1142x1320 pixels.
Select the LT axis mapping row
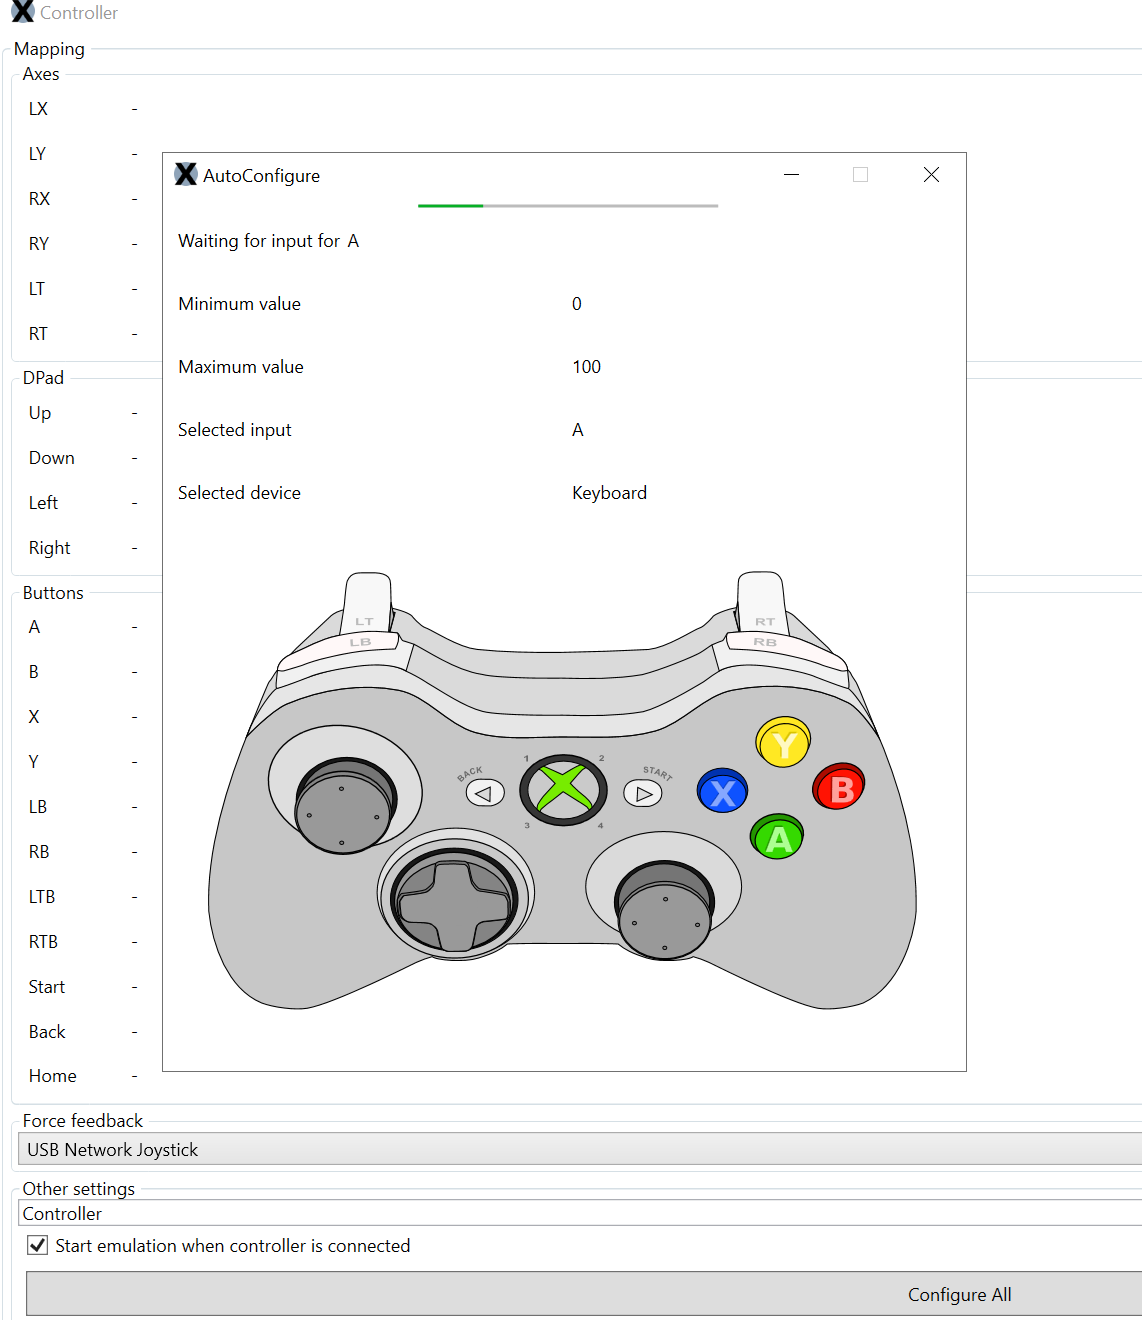(x=85, y=288)
